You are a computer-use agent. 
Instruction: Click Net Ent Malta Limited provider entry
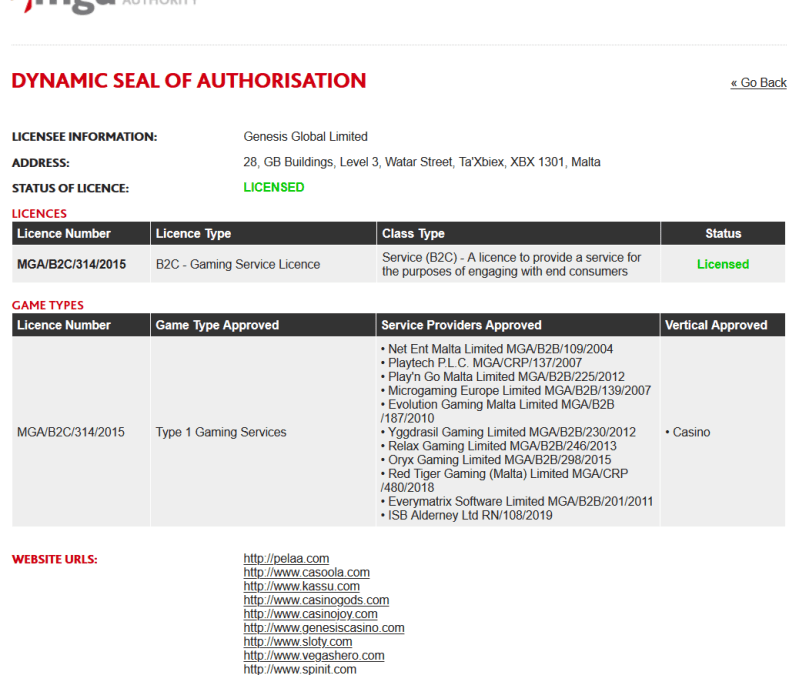pyautogui.click(x=497, y=349)
